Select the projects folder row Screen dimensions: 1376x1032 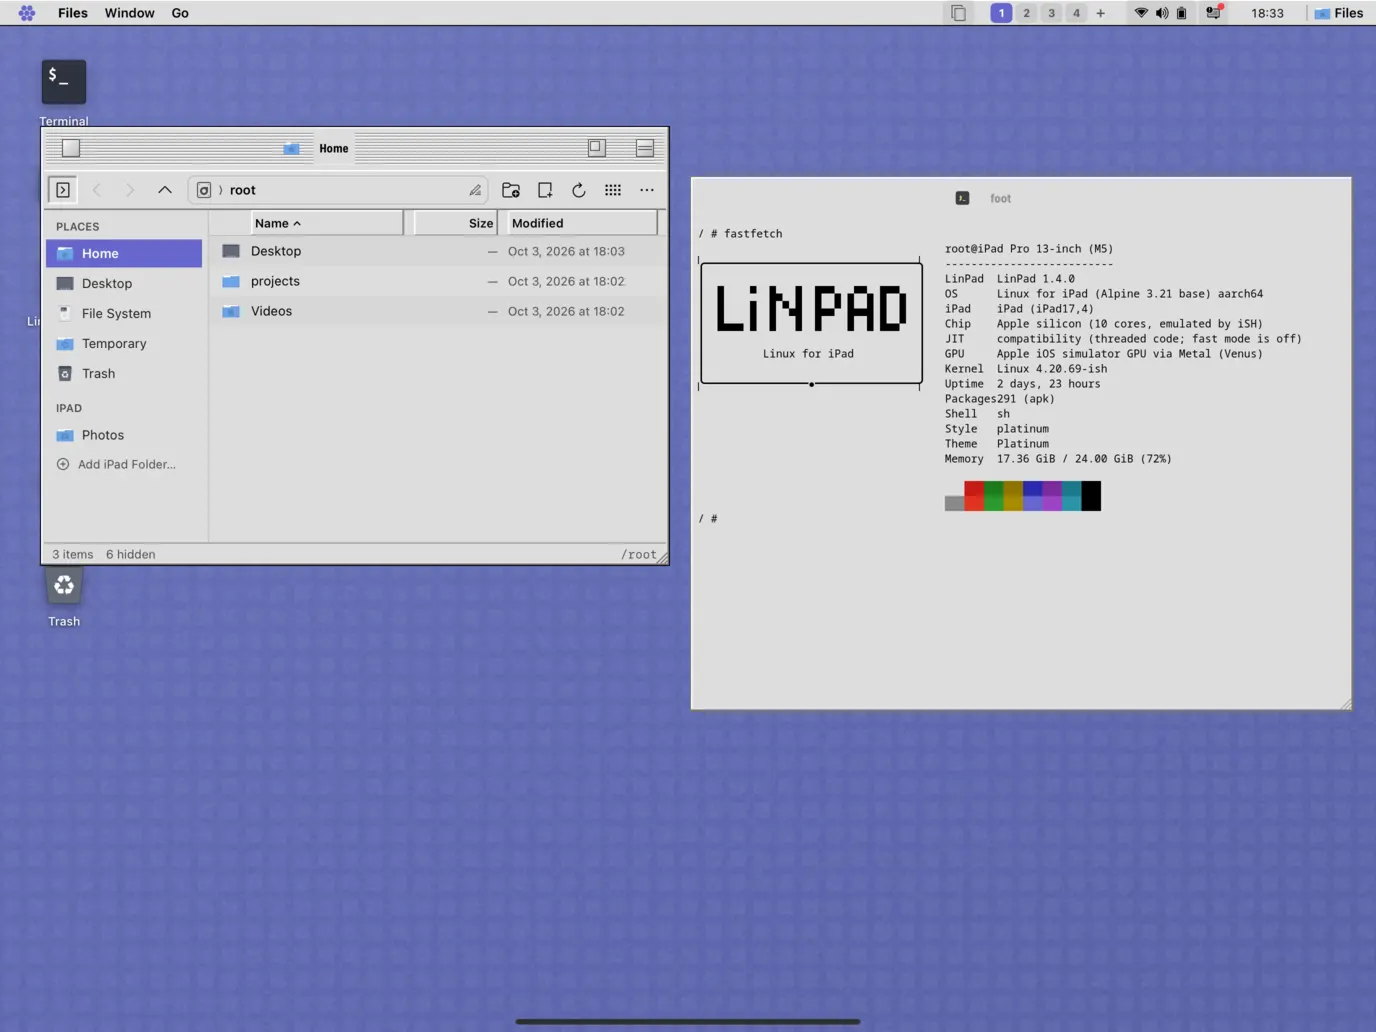[x=437, y=281]
